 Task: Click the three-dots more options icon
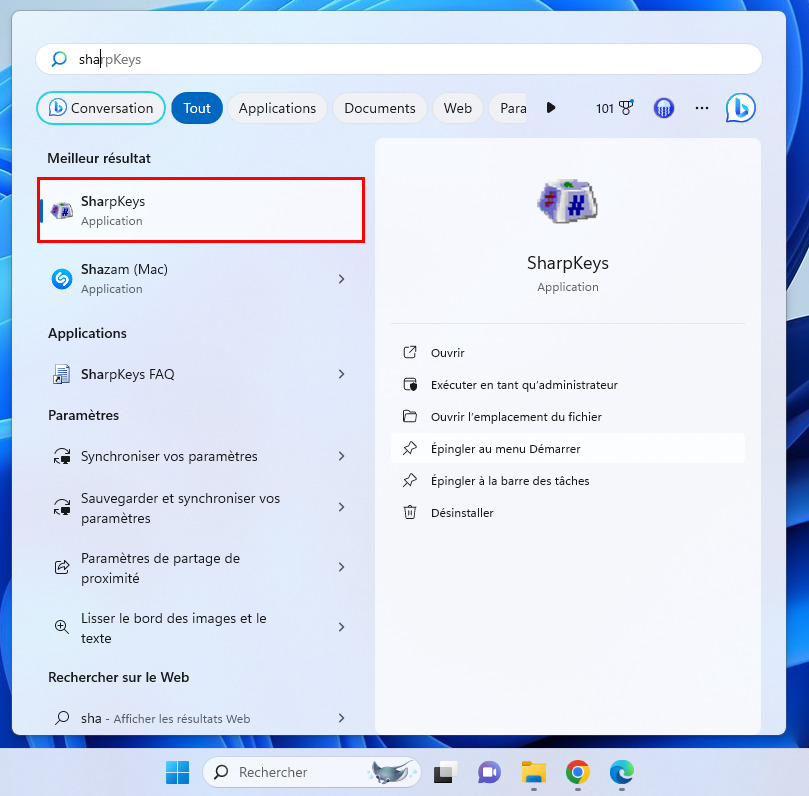[702, 108]
